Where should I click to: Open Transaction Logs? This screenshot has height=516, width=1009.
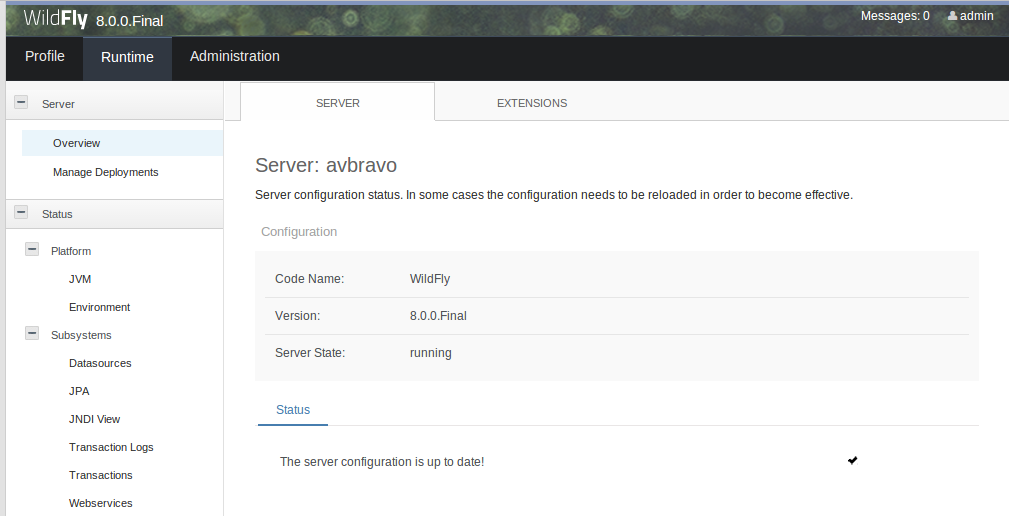pyautogui.click(x=111, y=447)
